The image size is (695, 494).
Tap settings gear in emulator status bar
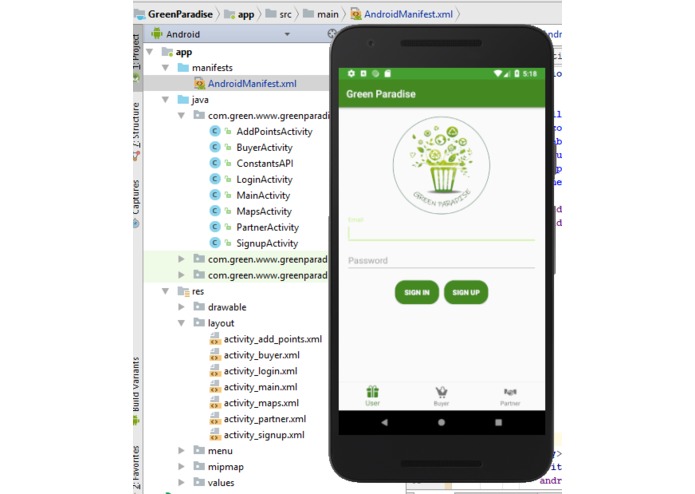(x=351, y=74)
